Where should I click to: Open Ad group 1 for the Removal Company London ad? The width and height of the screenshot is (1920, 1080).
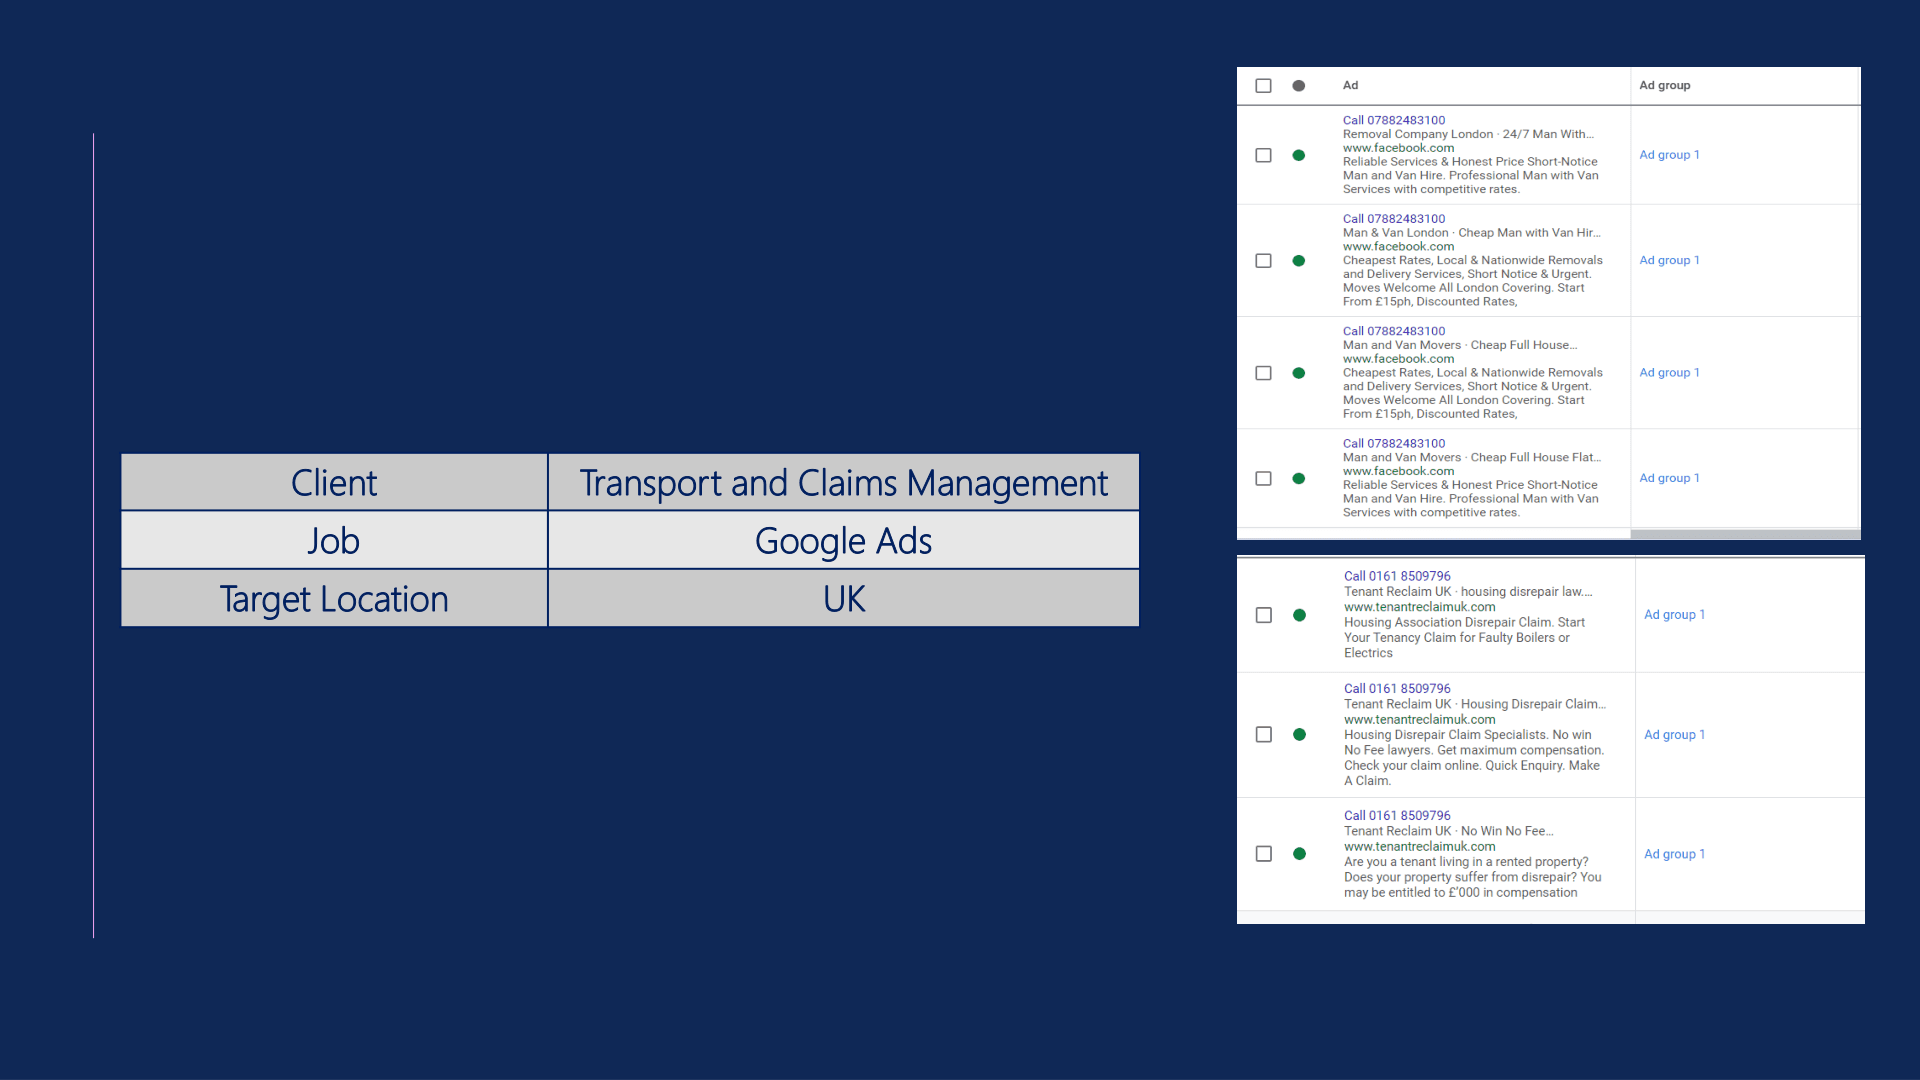click(x=1668, y=155)
